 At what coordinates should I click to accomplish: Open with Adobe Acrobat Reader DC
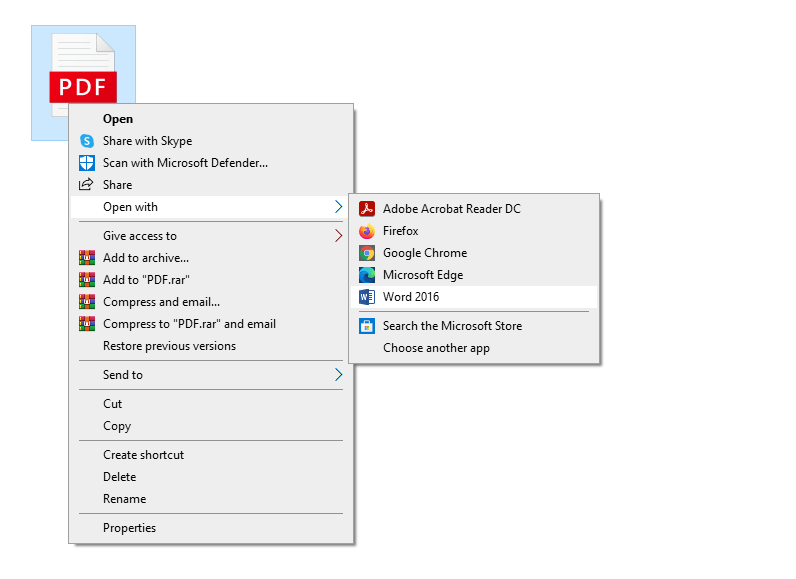474,209
